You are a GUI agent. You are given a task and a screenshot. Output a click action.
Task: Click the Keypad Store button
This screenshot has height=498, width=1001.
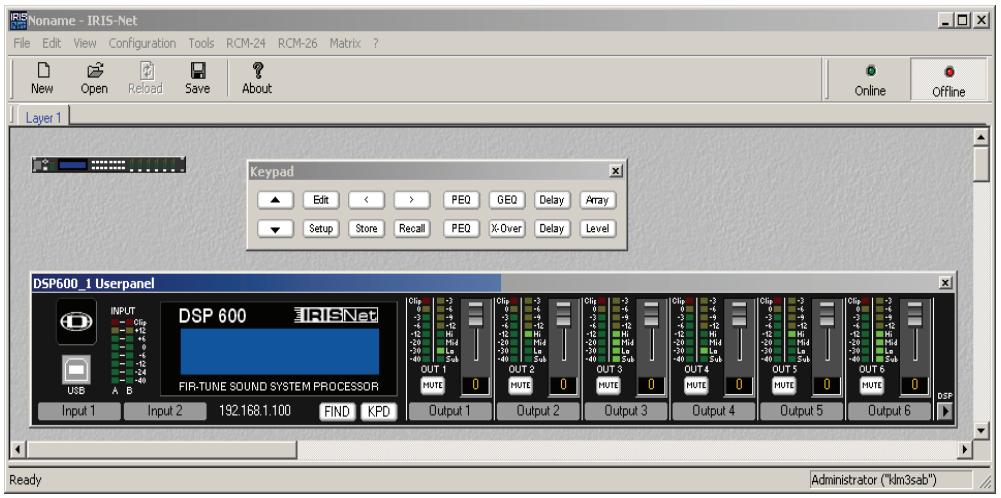click(366, 229)
